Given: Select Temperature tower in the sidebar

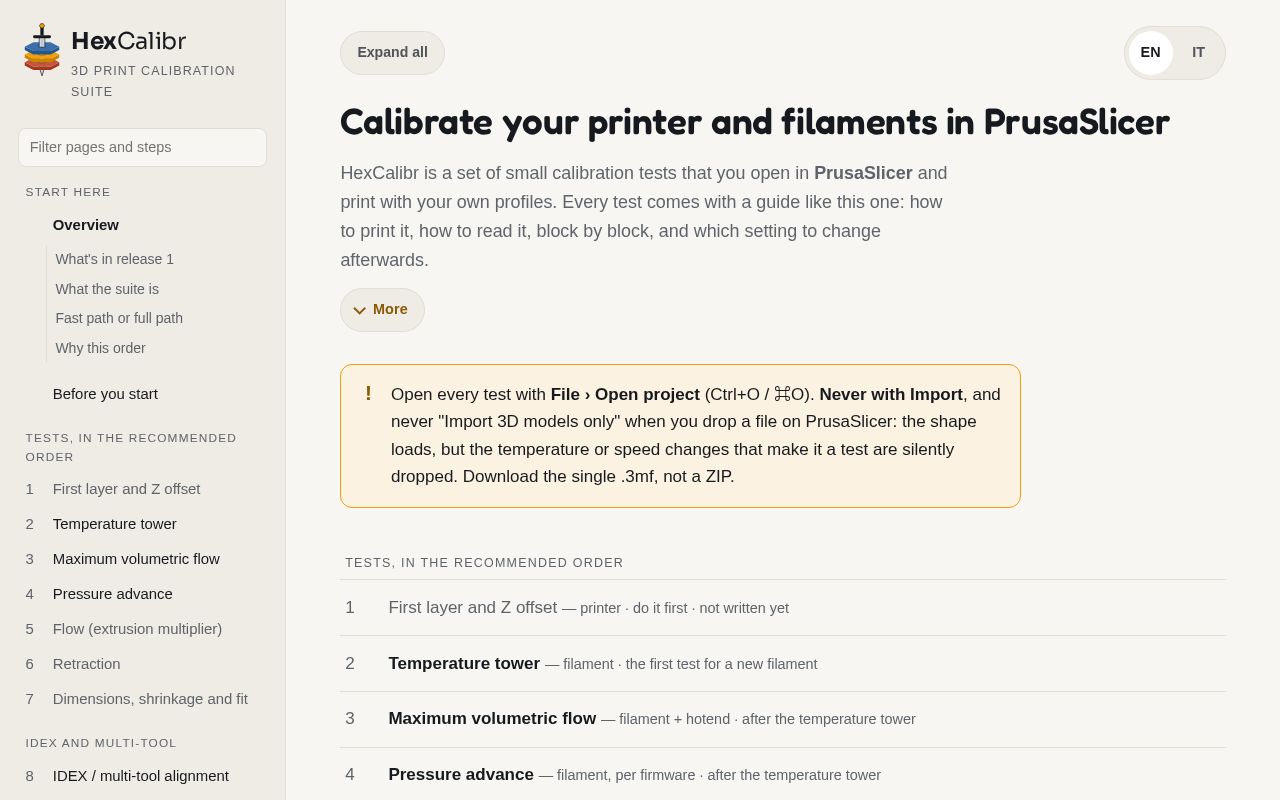Looking at the screenshot, I should pyautogui.click(x=142, y=524).
